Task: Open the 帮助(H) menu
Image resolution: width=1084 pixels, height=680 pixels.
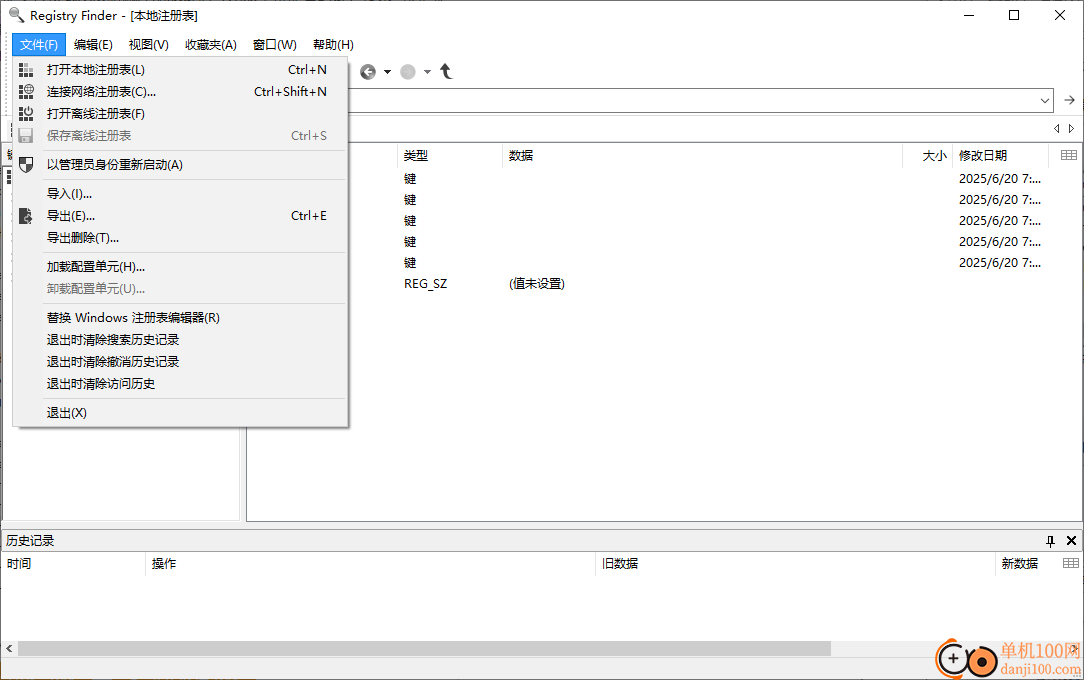Action: [333, 45]
